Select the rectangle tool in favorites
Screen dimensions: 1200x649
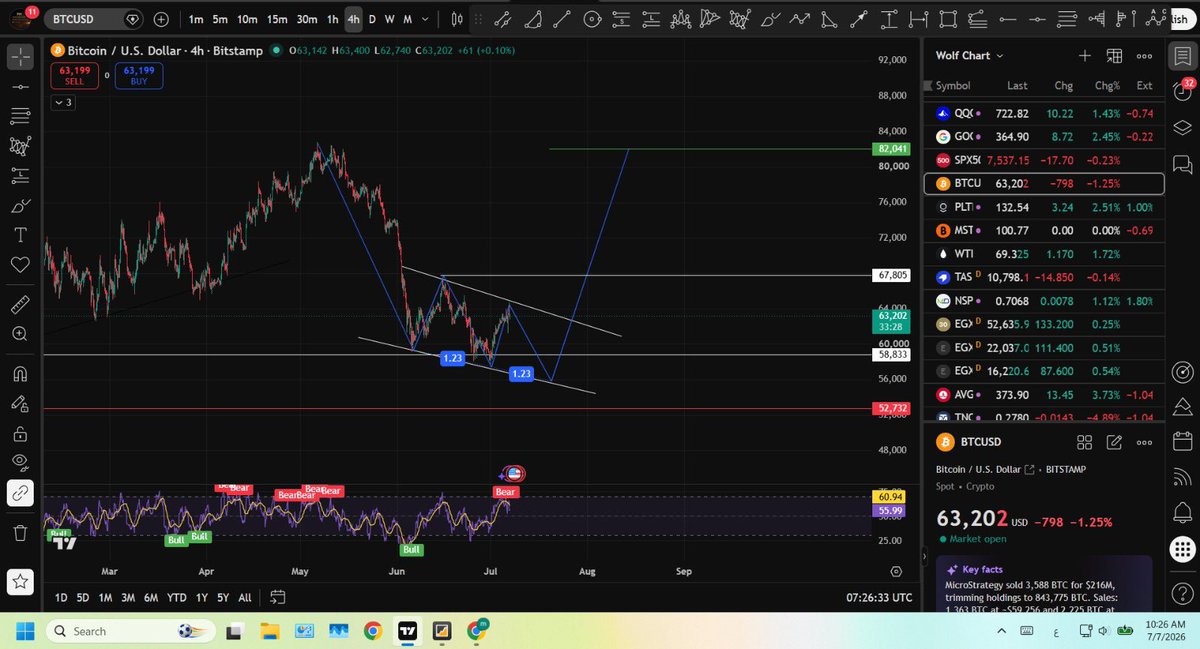click(949, 18)
